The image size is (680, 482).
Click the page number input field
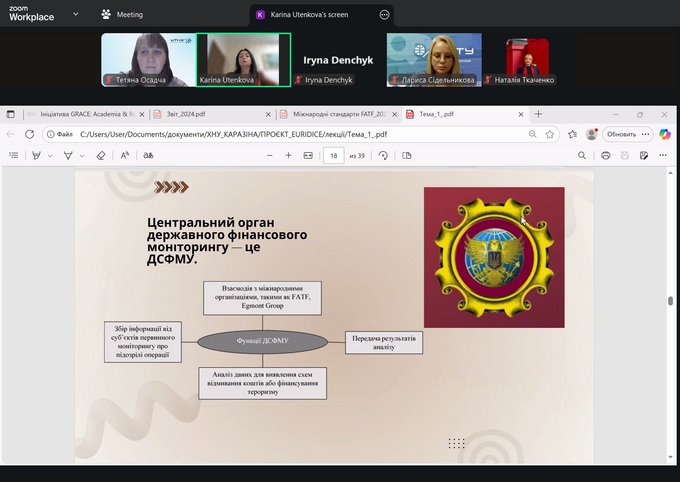point(333,155)
